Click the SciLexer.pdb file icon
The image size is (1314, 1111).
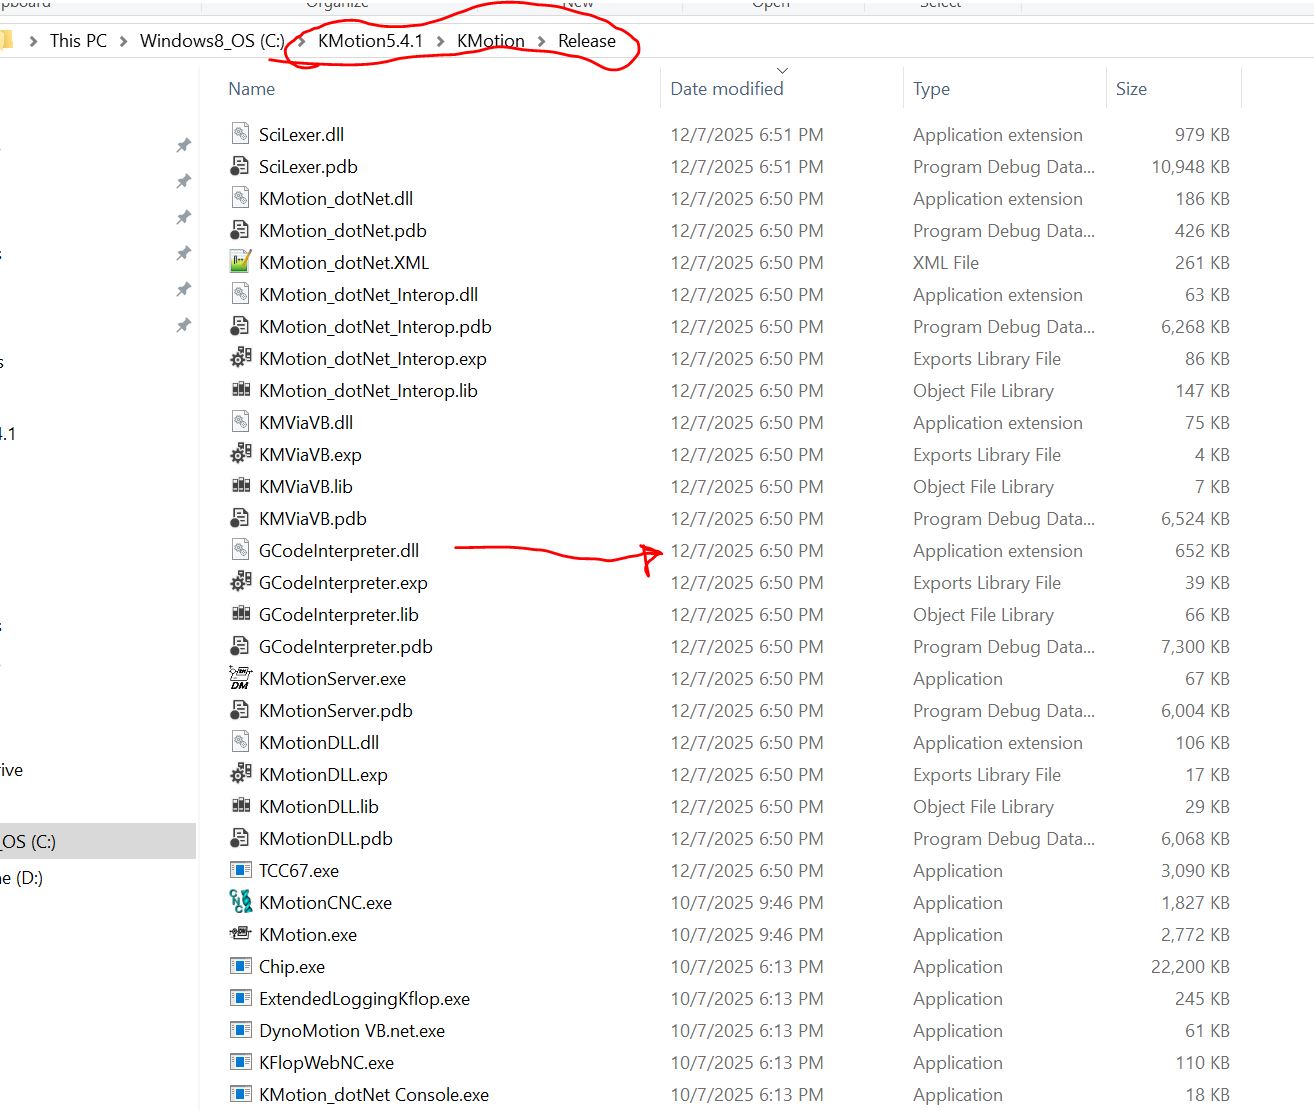pyautogui.click(x=240, y=166)
